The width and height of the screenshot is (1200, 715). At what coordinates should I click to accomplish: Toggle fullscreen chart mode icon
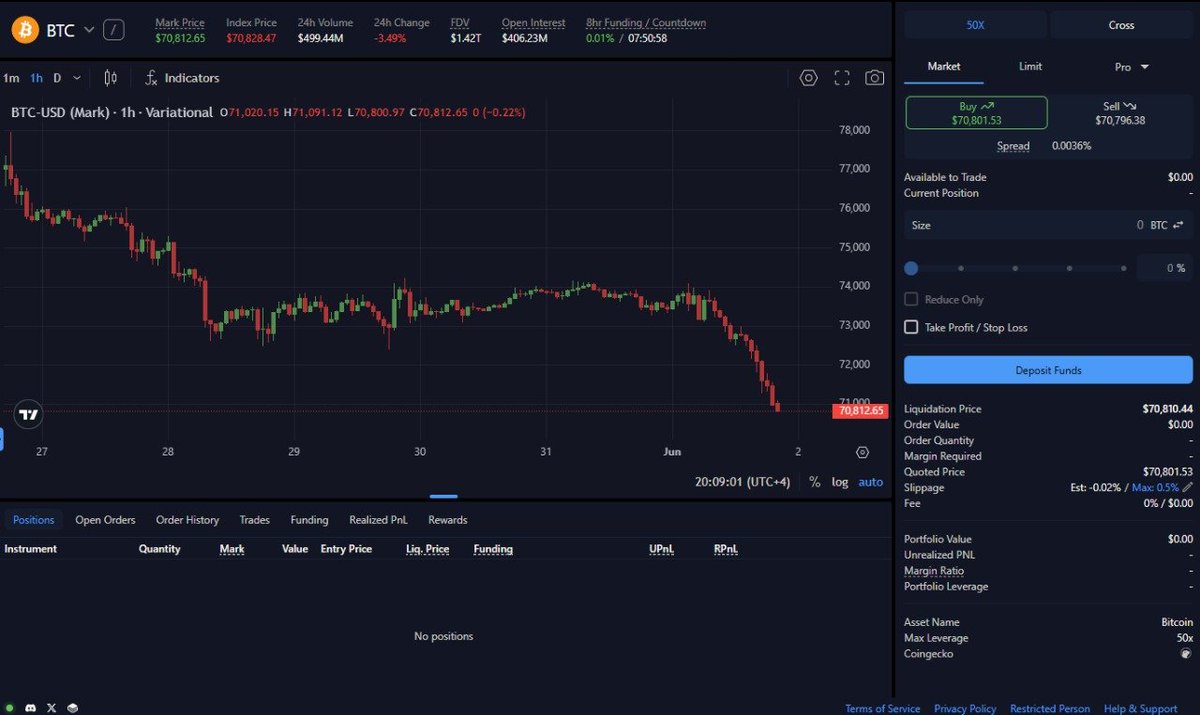(x=842, y=78)
